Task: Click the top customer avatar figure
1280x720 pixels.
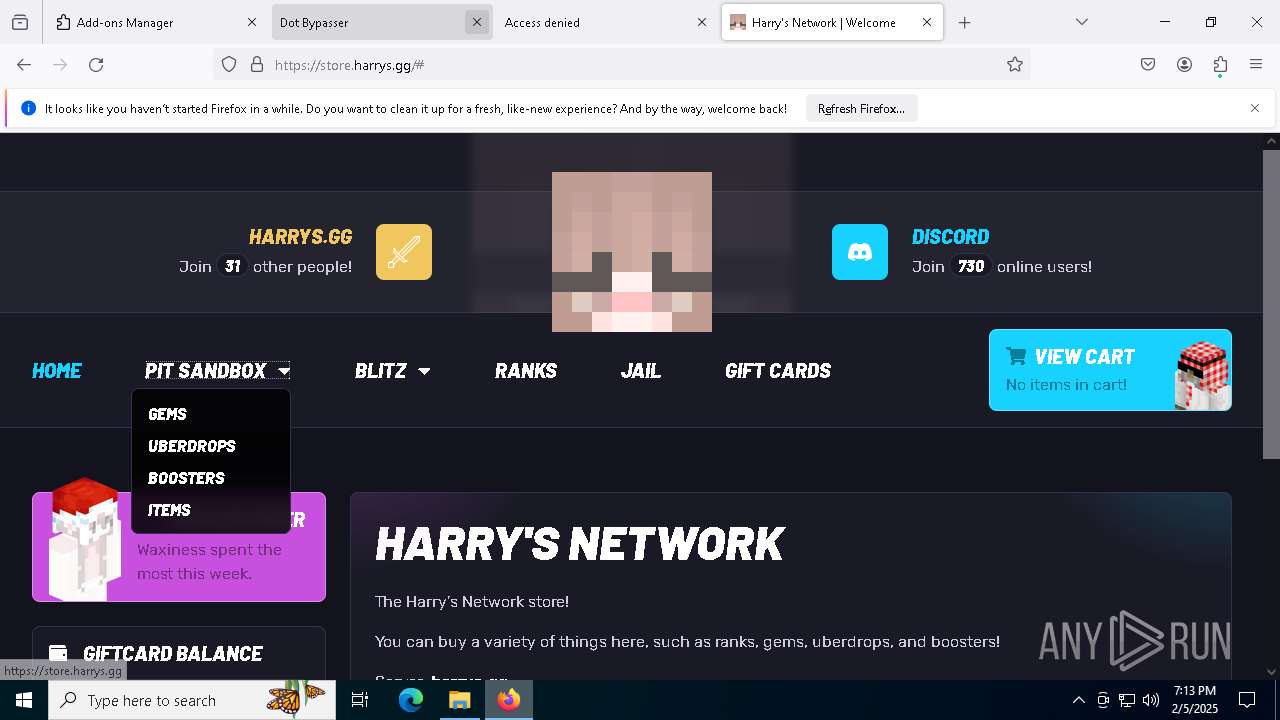Action: tap(85, 538)
